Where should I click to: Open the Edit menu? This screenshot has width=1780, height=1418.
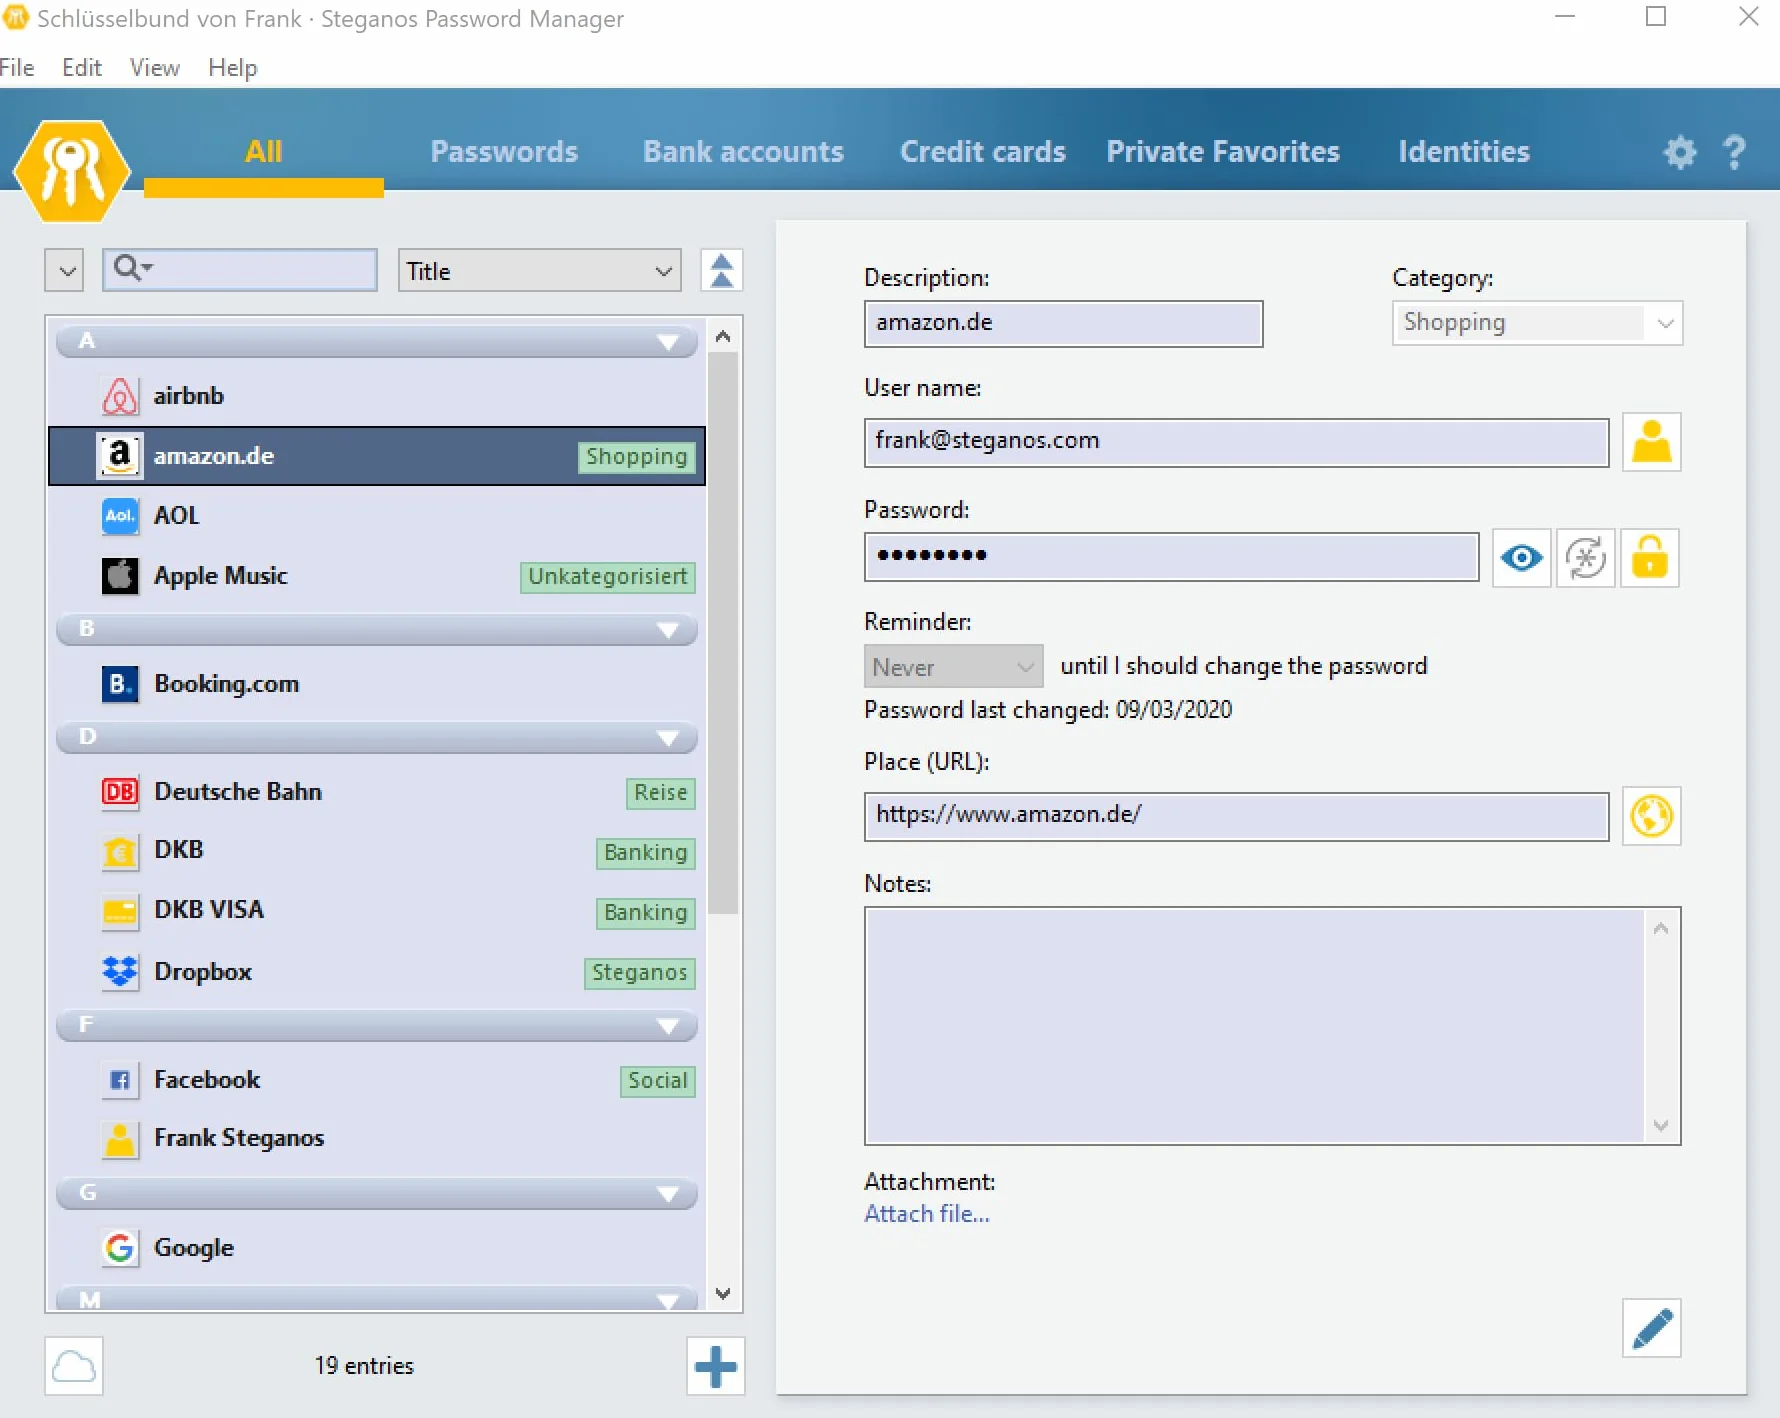[82, 67]
